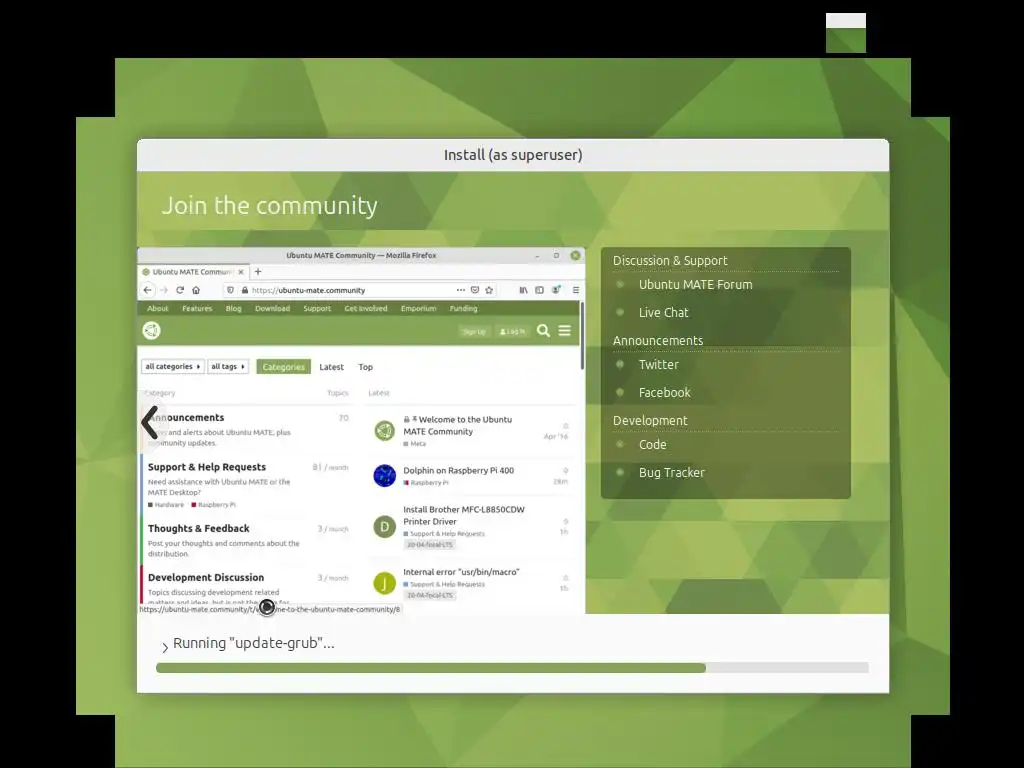The width and height of the screenshot is (1024, 768).
Task: Click the Sign Up button
Action: [x=474, y=332]
